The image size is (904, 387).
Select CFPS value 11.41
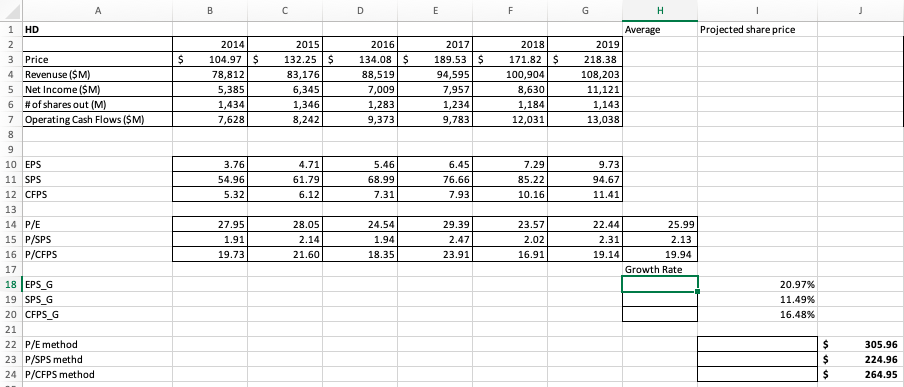(585, 194)
